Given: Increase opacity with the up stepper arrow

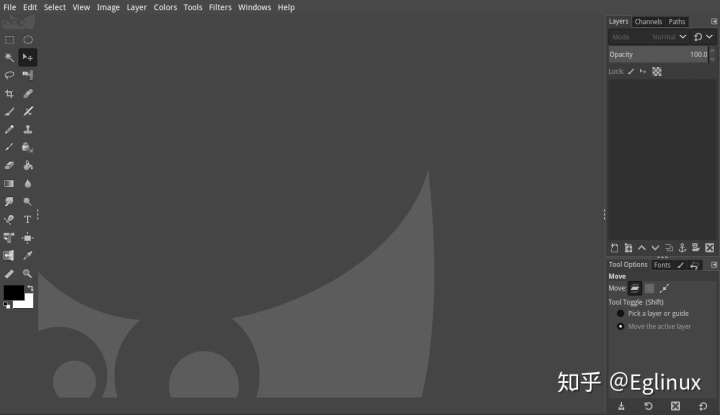Looking at the screenshot, I should (x=713, y=51).
